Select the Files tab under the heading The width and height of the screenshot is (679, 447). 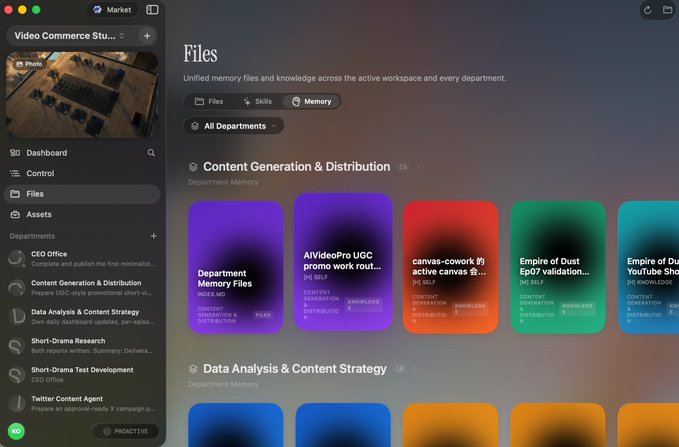[x=209, y=101]
